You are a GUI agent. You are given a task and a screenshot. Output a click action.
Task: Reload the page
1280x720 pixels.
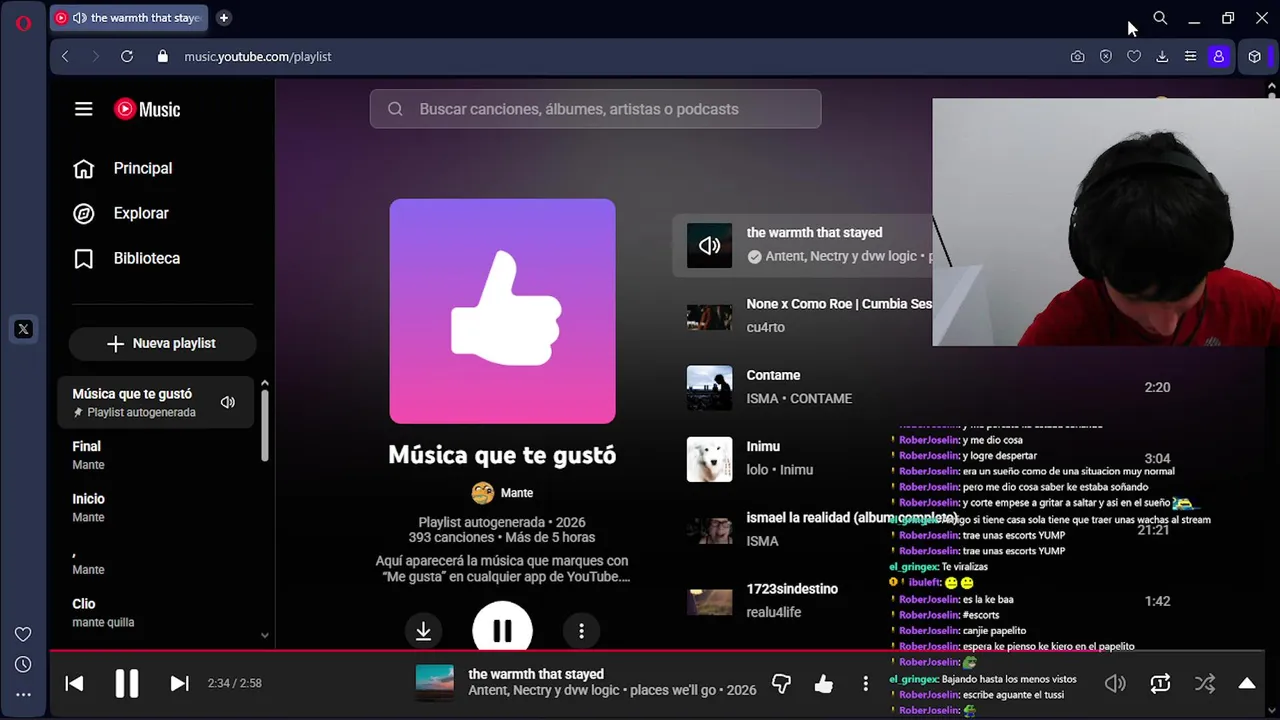127,57
